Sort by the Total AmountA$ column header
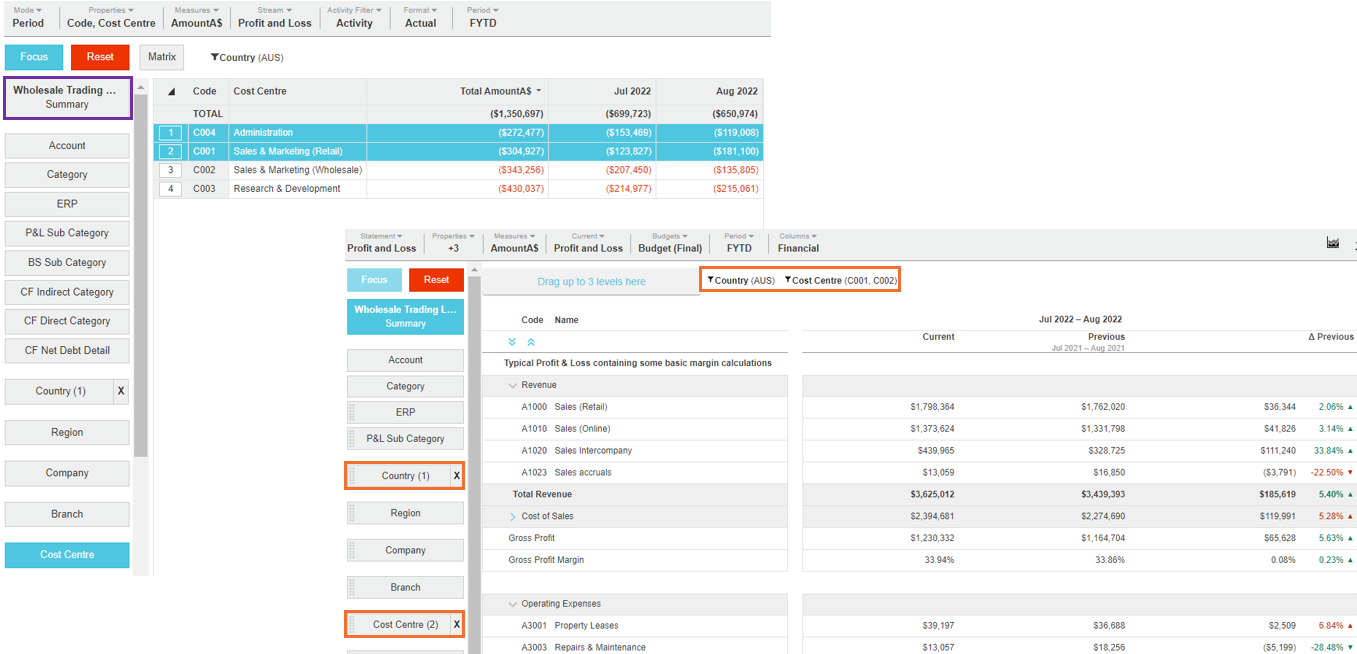This screenshot has width=1357, height=654. pyautogui.click(x=500, y=92)
